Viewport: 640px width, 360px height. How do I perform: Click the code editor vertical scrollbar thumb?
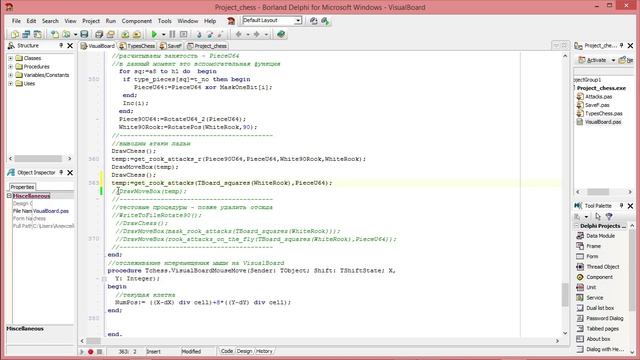click(565, 295)
